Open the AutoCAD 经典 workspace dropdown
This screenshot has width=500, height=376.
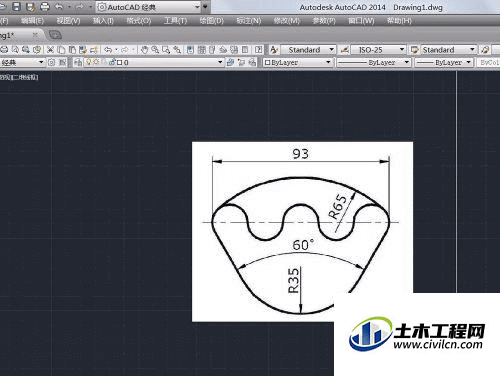click(x=149, y=7)
